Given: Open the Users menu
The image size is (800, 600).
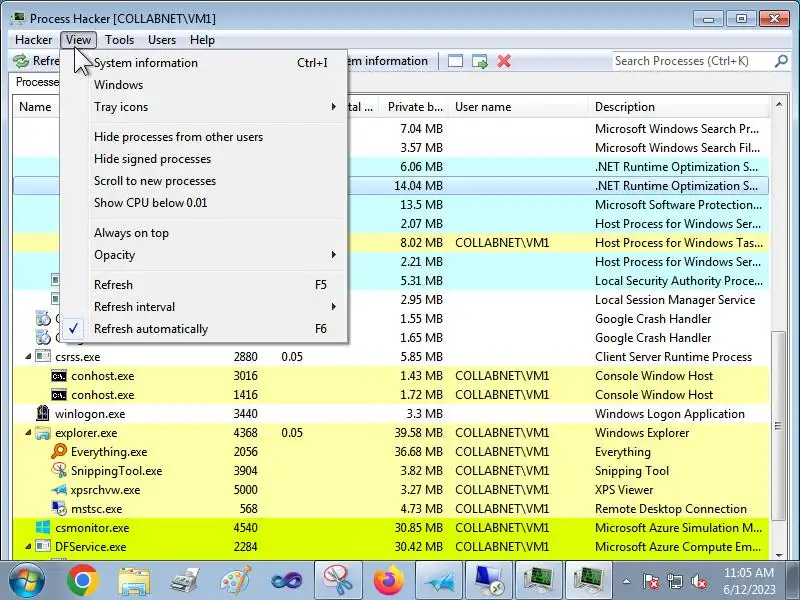Looking at the screenshot, I should pyautogui.click(x=162, y=40).
